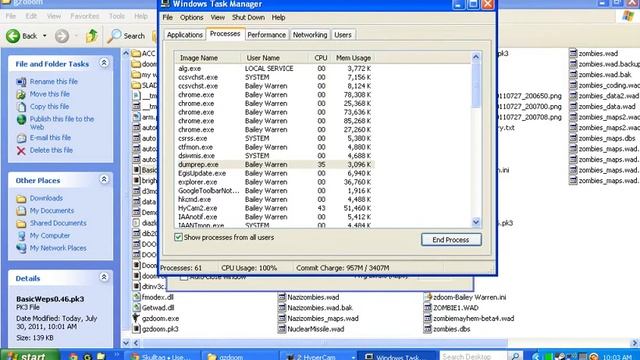
Task: Sort processes by Image Name column header
Action: pyautogui.click(x=208, y=58)
